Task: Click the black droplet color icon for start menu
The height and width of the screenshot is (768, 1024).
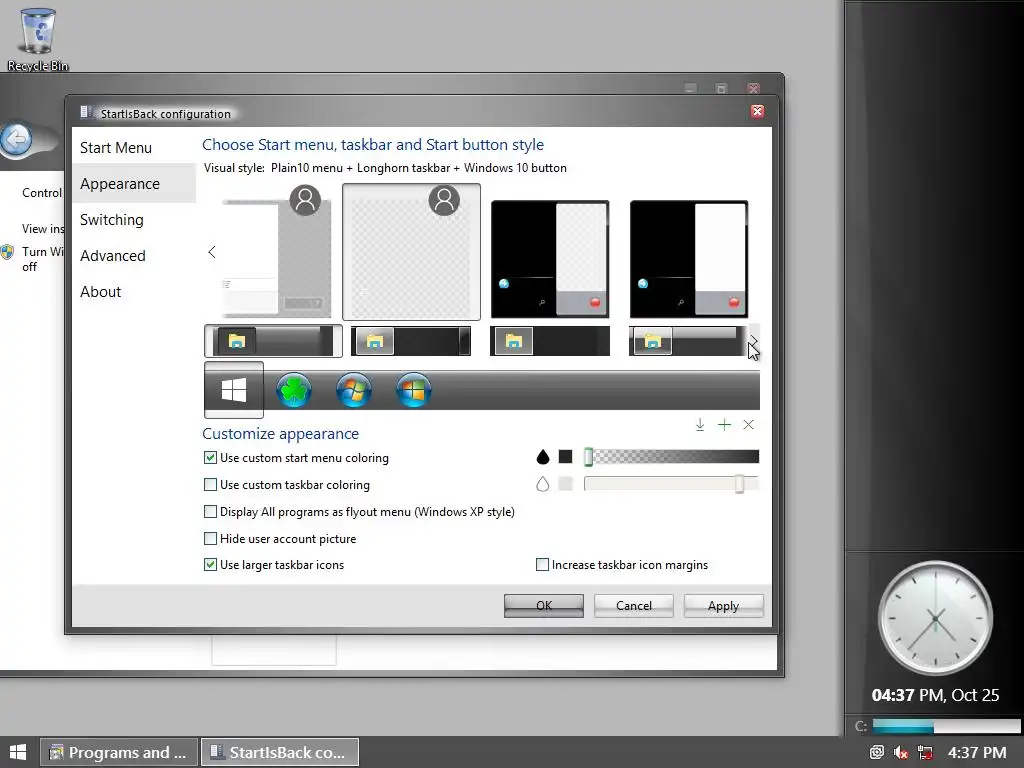Action: (543, 457)
